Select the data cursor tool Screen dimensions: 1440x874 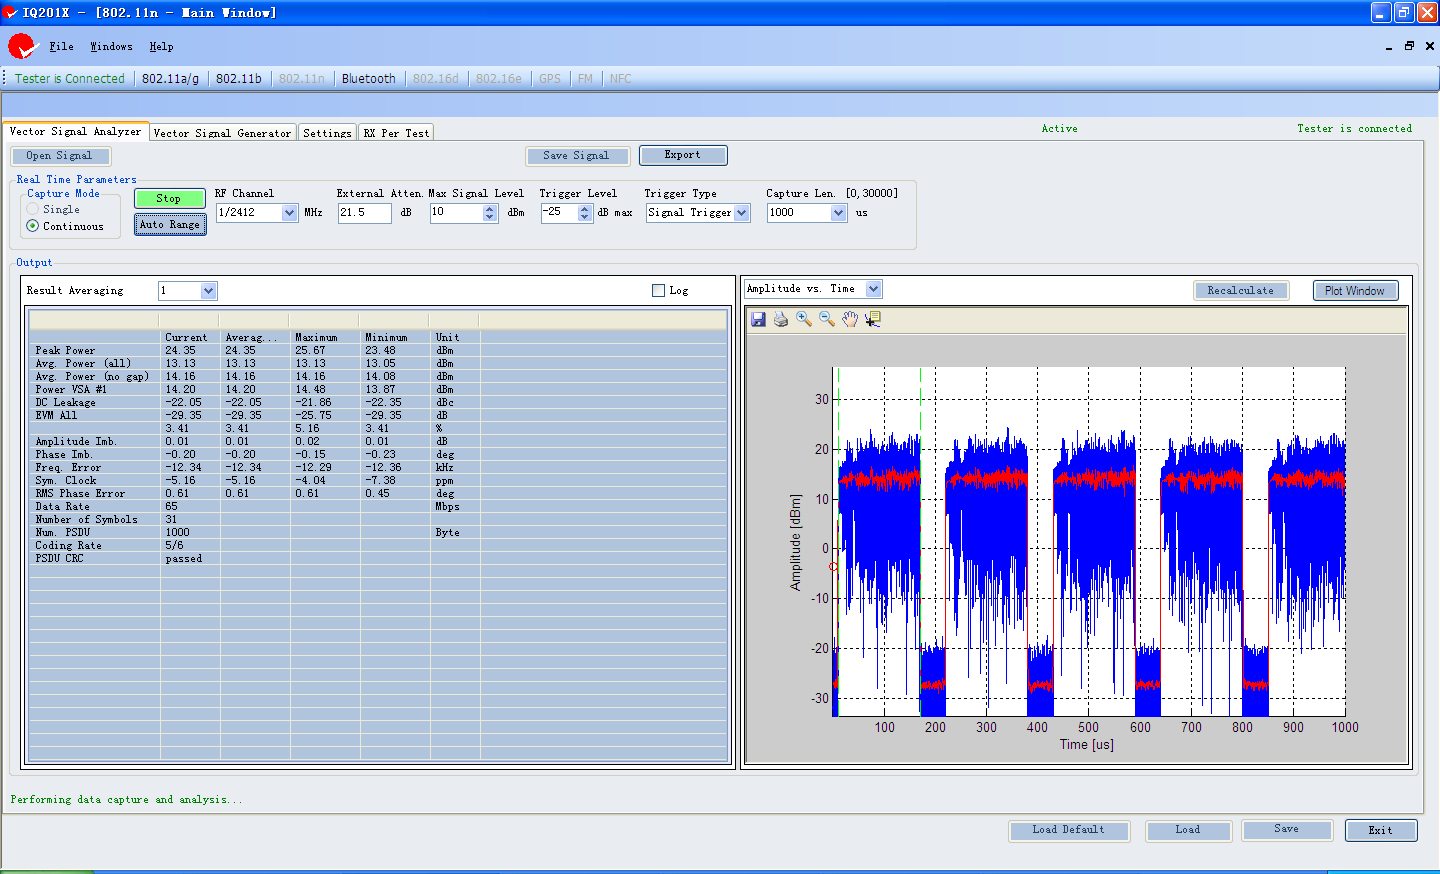(873, 319)
